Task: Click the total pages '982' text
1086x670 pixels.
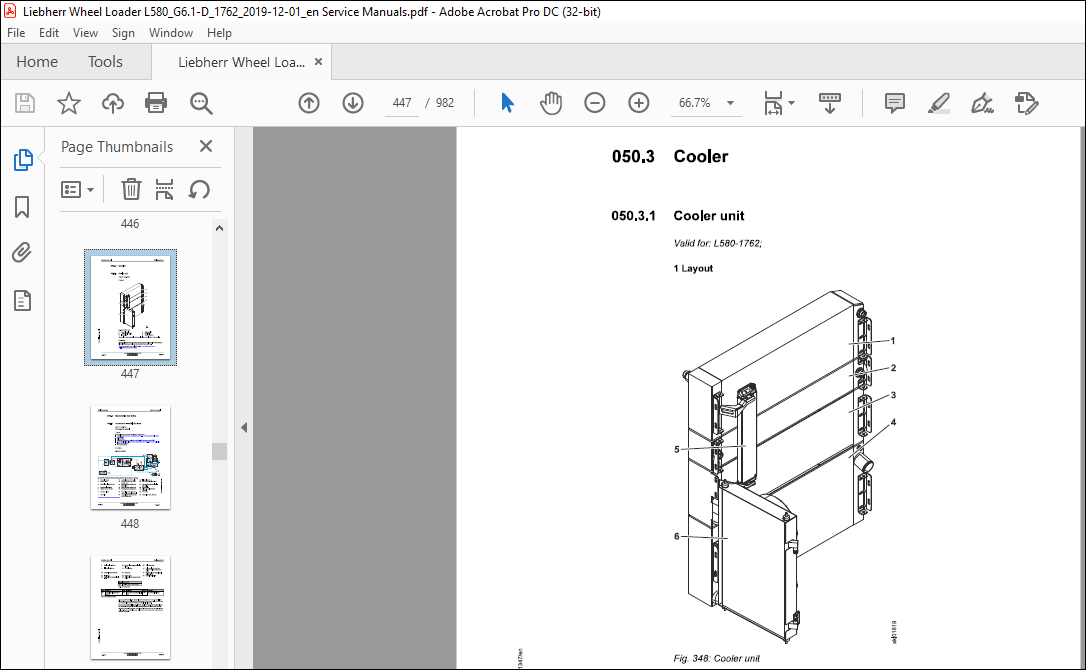Action: [x=445, y=103]
